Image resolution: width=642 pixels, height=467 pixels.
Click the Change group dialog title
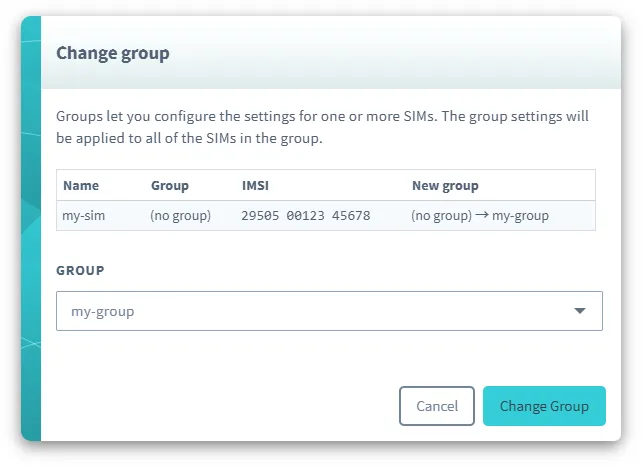[x=113, y=54]
